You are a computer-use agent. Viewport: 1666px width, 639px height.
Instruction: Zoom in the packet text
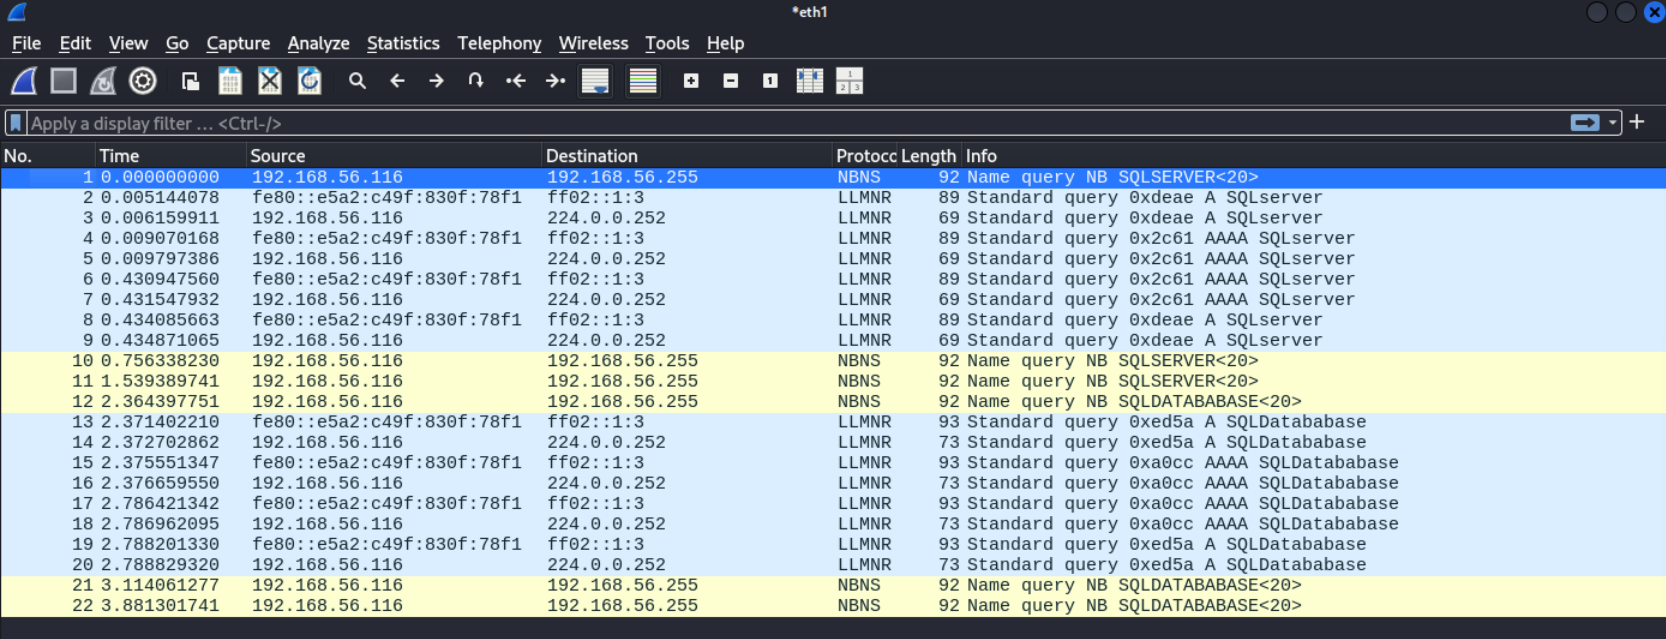click(x=691, y=81)
